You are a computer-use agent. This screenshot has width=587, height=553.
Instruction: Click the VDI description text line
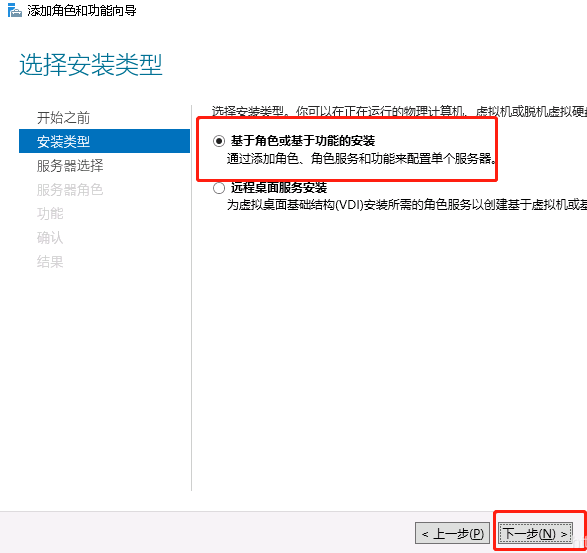click(407, 205)
